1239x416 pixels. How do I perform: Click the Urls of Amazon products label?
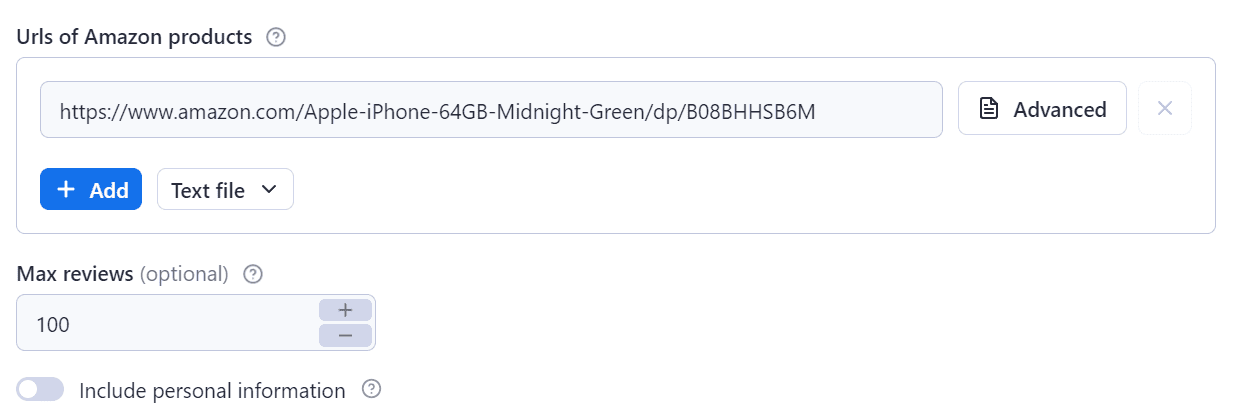(x=134, y=38)
